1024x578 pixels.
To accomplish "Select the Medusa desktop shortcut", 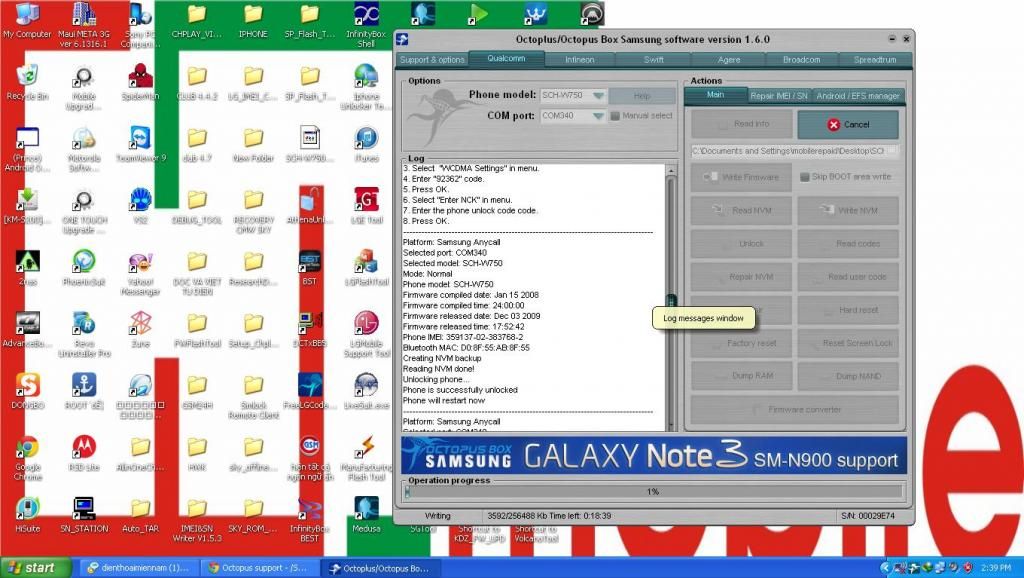I will (366, 515).
